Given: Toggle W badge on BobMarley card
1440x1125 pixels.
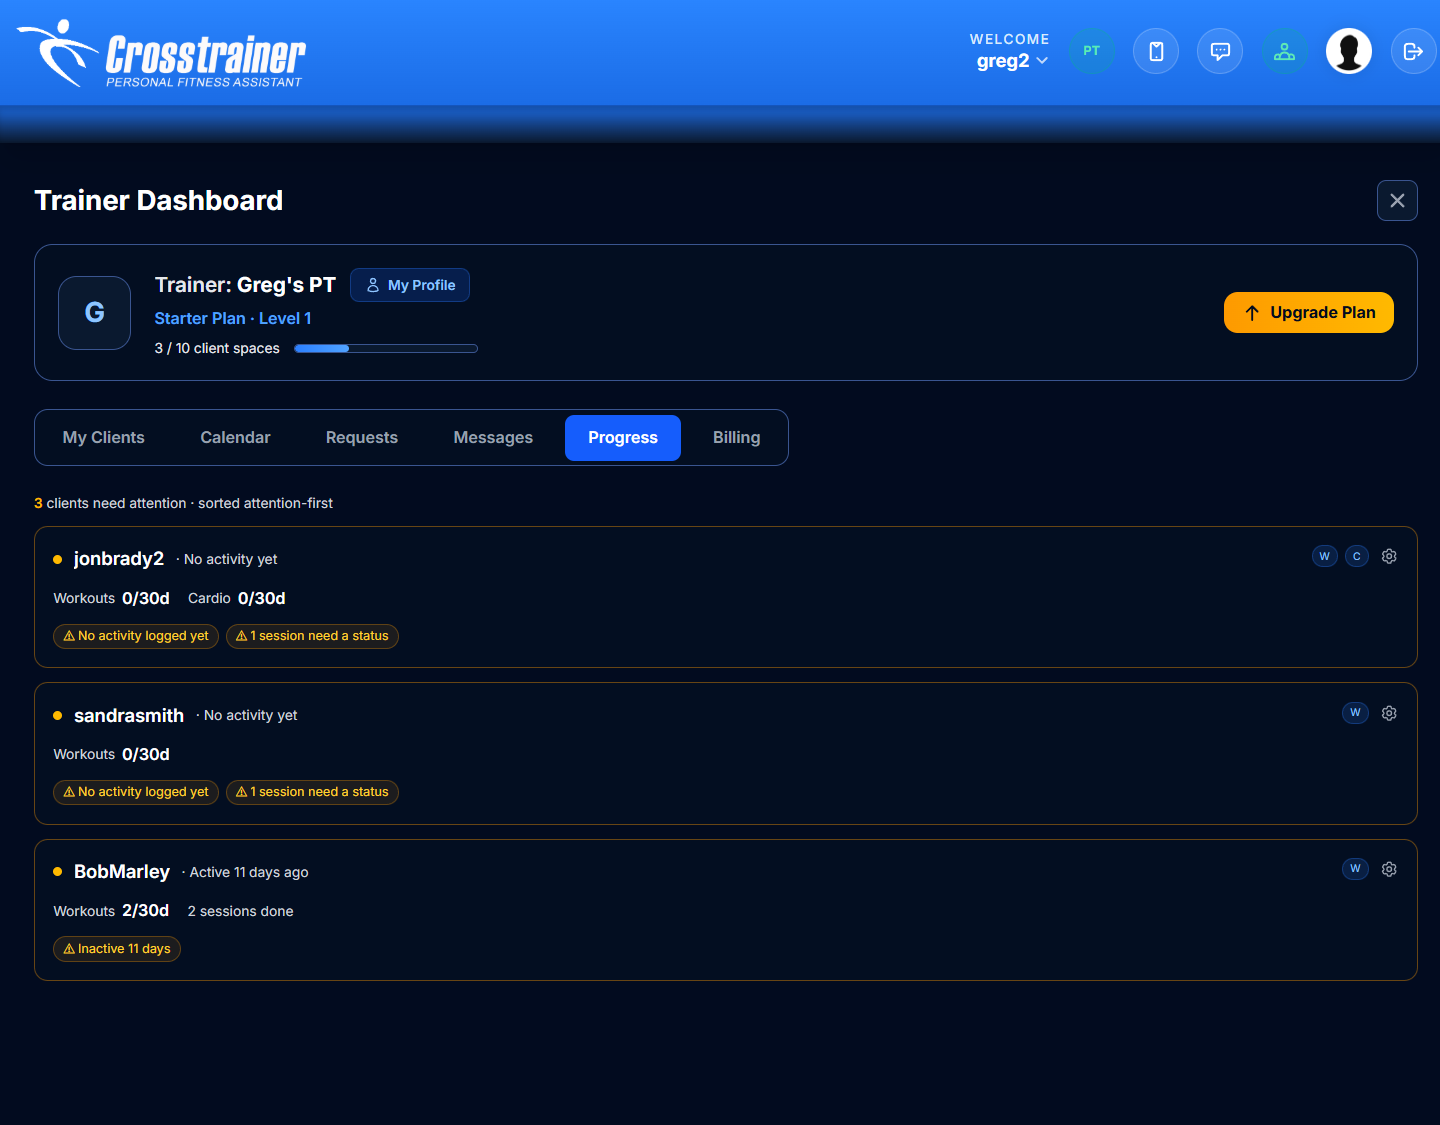Looking at the screenshot, I should click(1355, 869).
